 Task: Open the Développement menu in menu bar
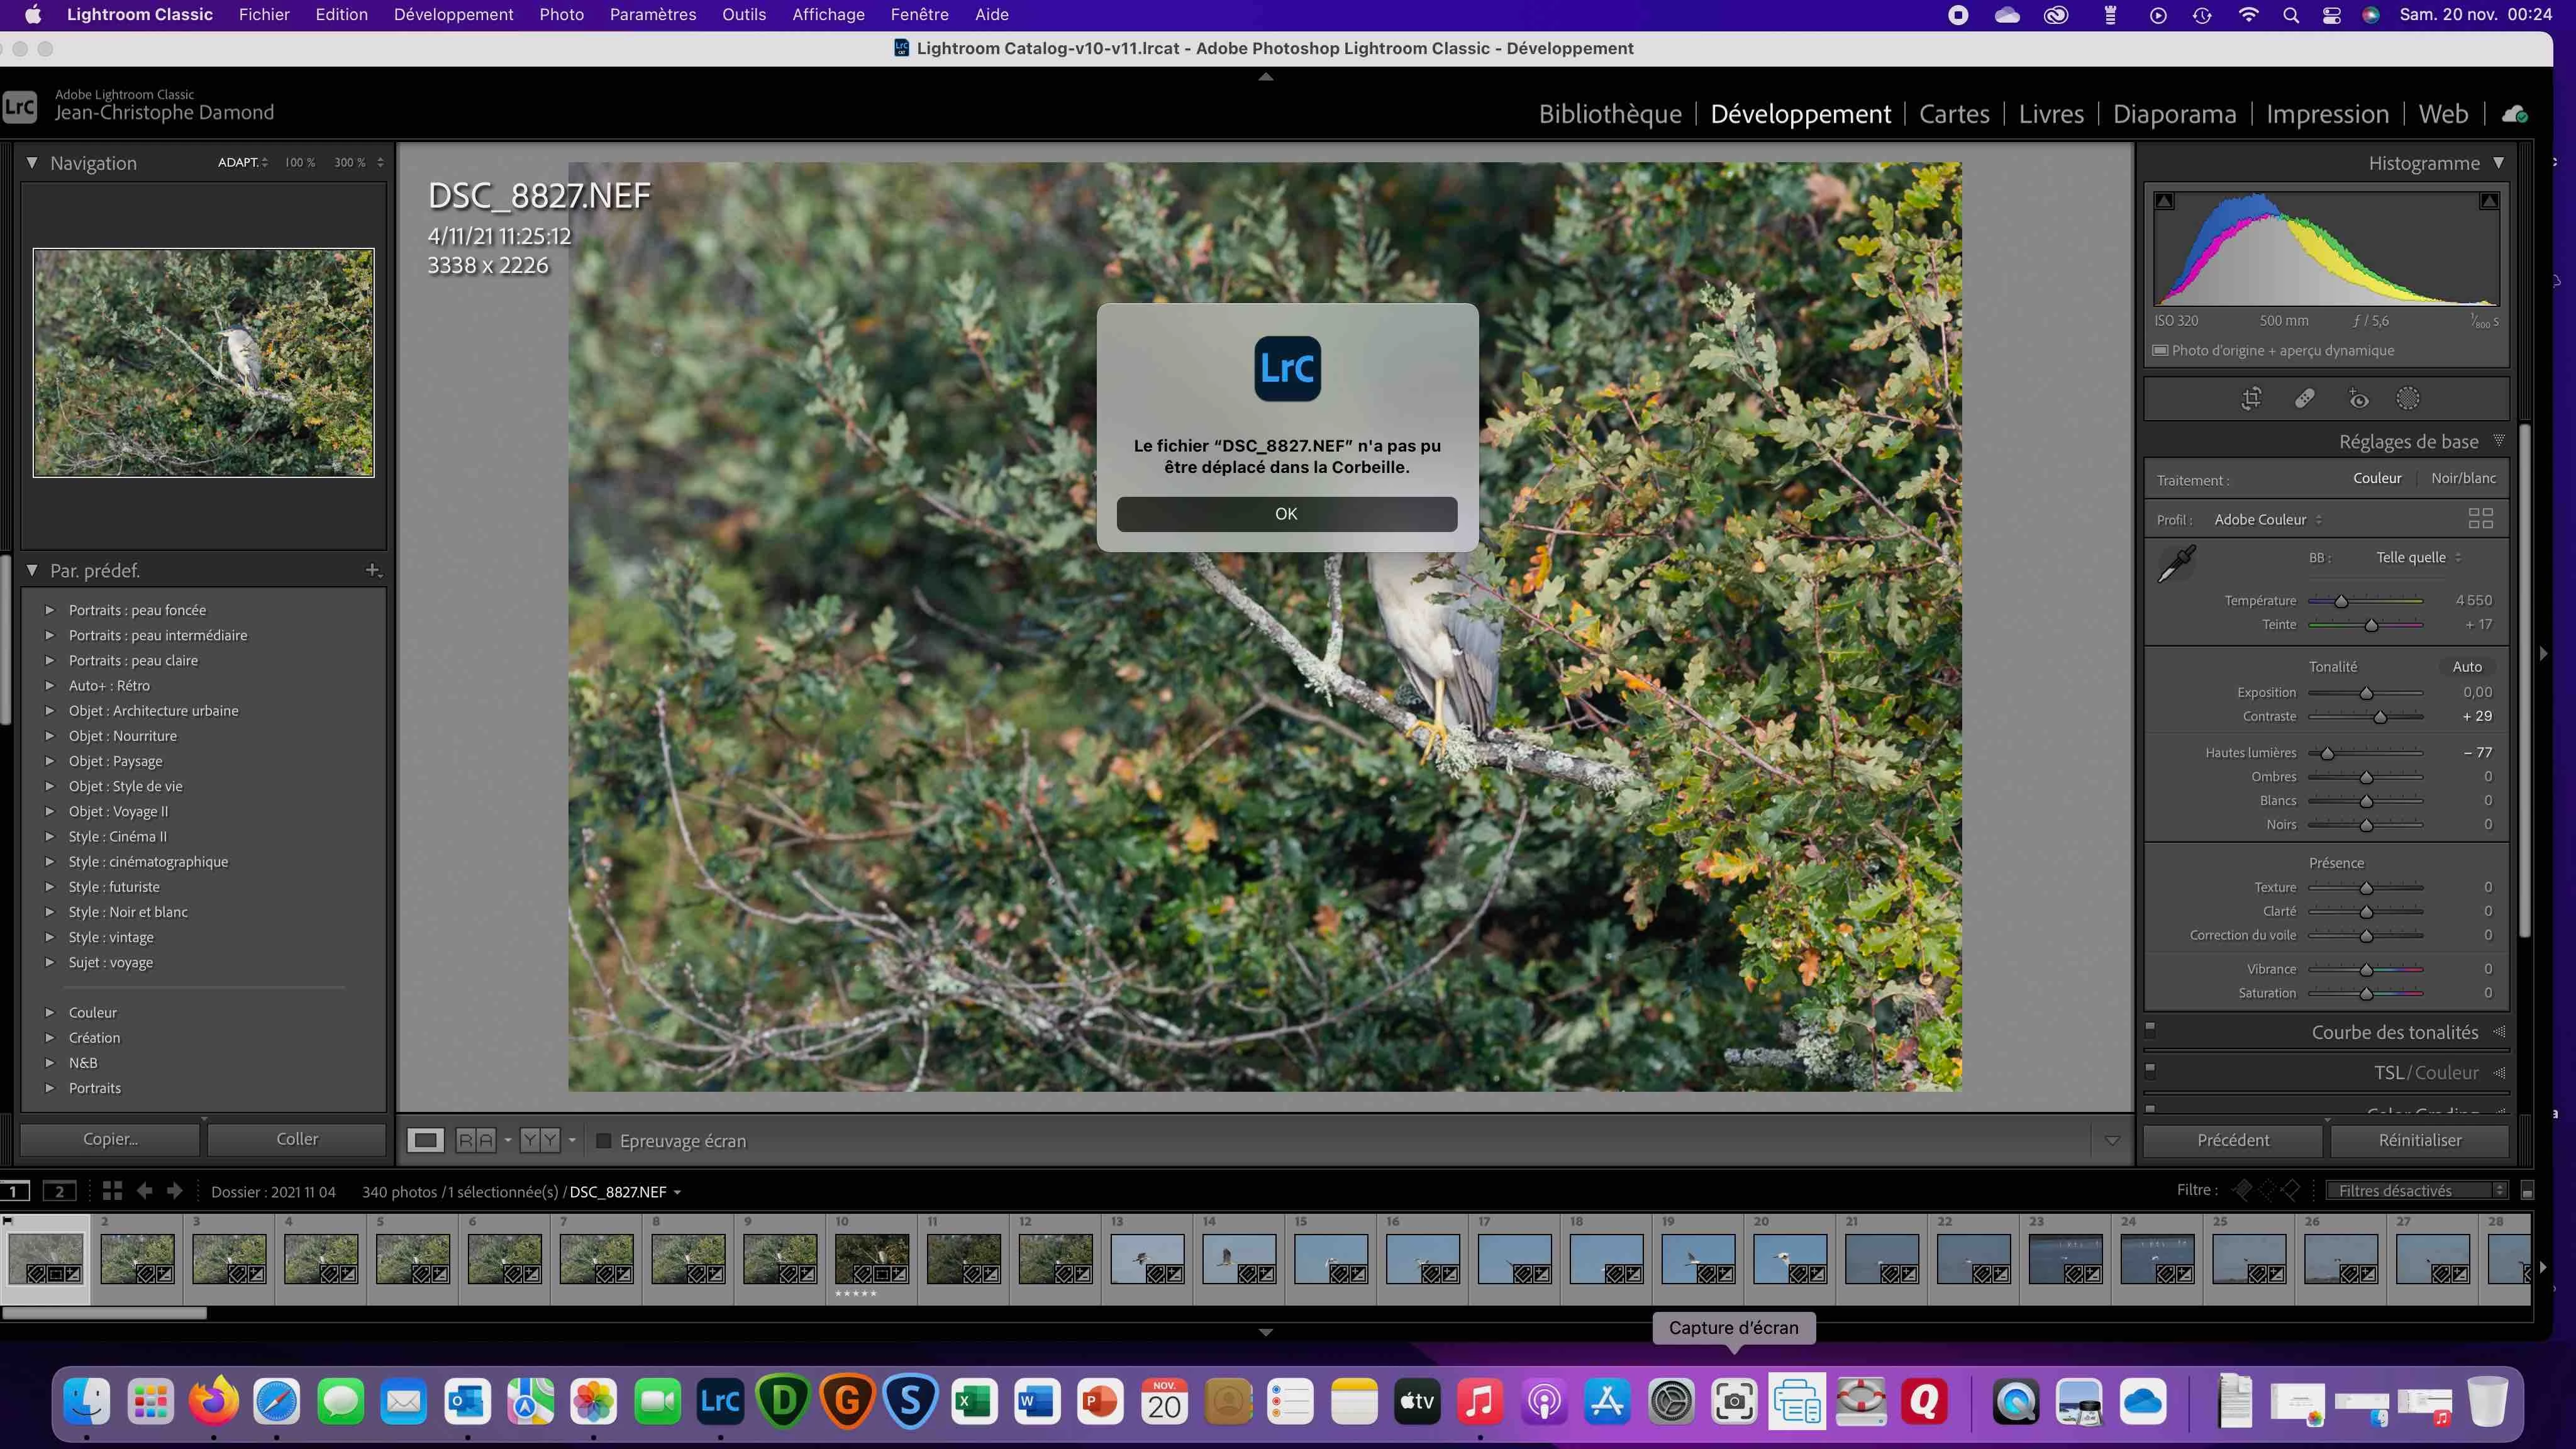pos(453,14)
